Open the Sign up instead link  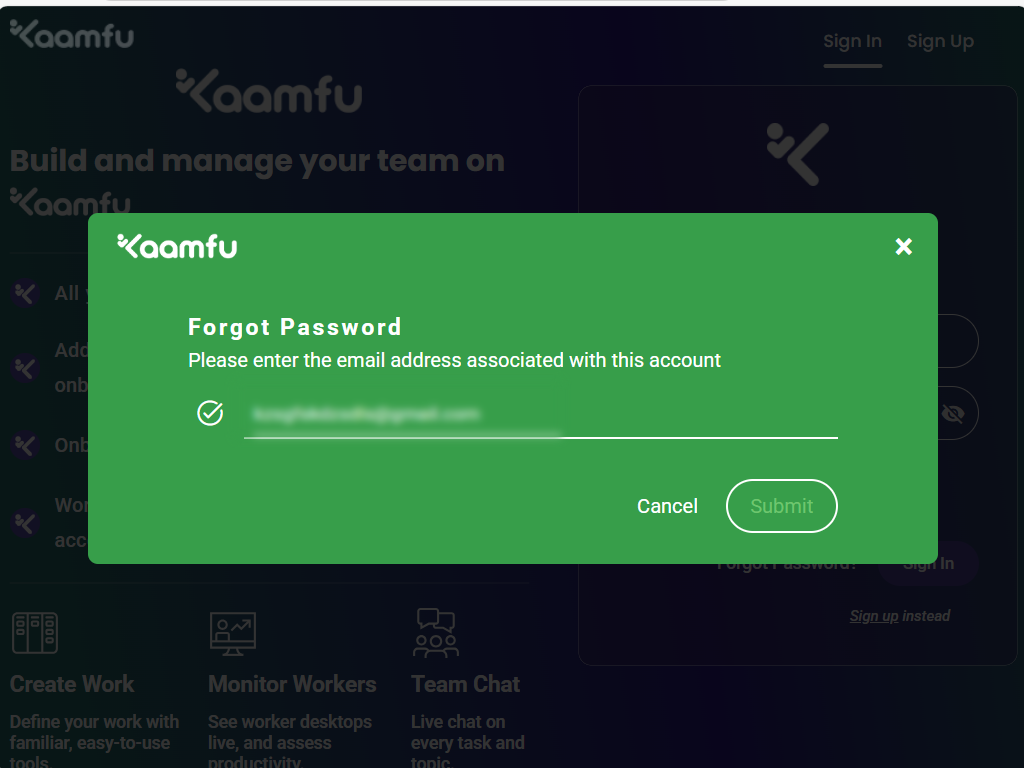click(x=874, y=616)
